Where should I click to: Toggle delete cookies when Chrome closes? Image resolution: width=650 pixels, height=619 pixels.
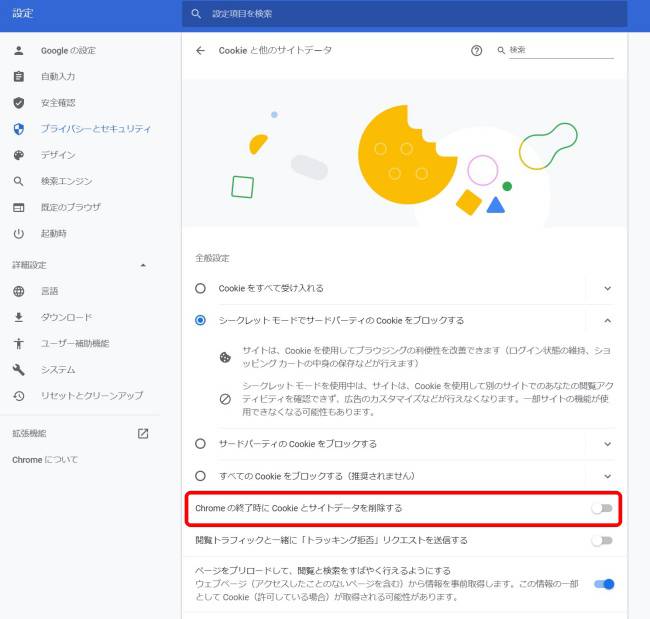coord(602,508)
